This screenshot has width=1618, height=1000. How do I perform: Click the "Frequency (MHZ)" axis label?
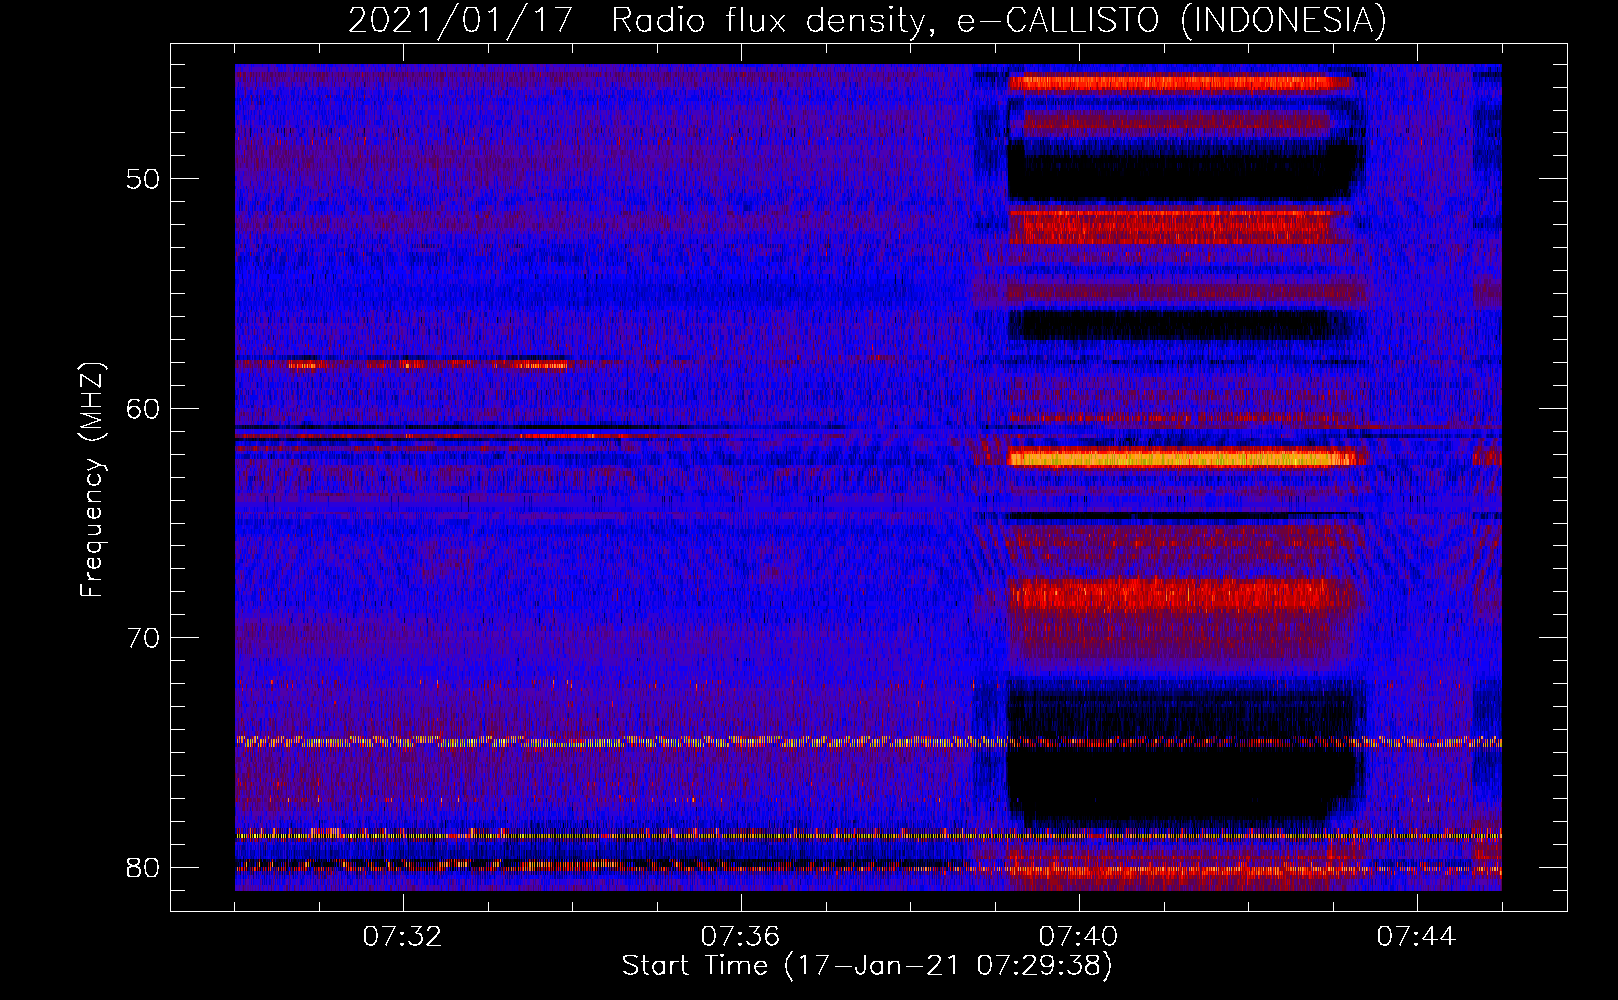(x=92, y=480)
